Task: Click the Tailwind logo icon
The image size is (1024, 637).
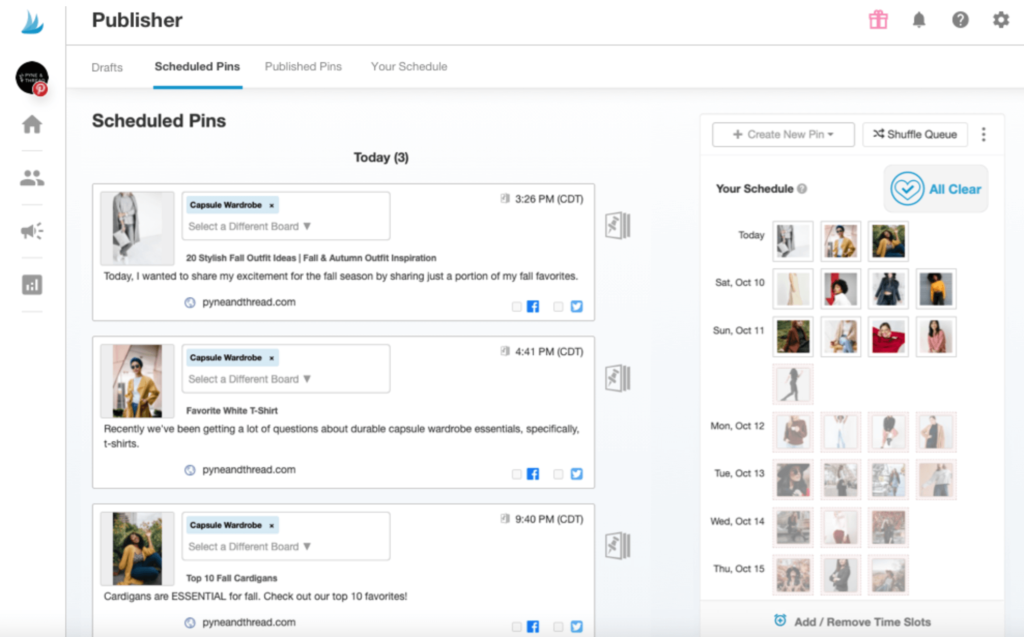Action: (32, 23)
